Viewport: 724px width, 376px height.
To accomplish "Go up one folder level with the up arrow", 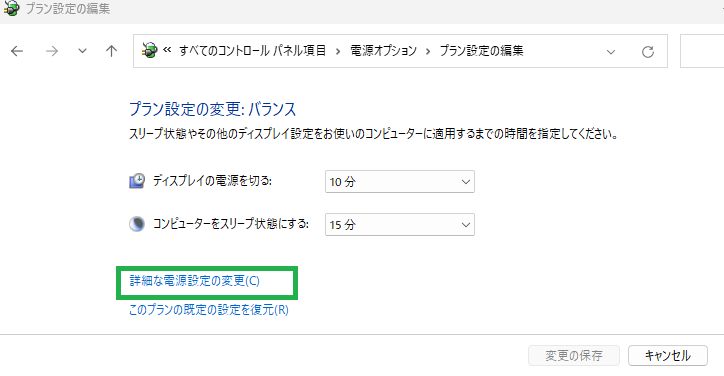I will click(x=111, y=51).
